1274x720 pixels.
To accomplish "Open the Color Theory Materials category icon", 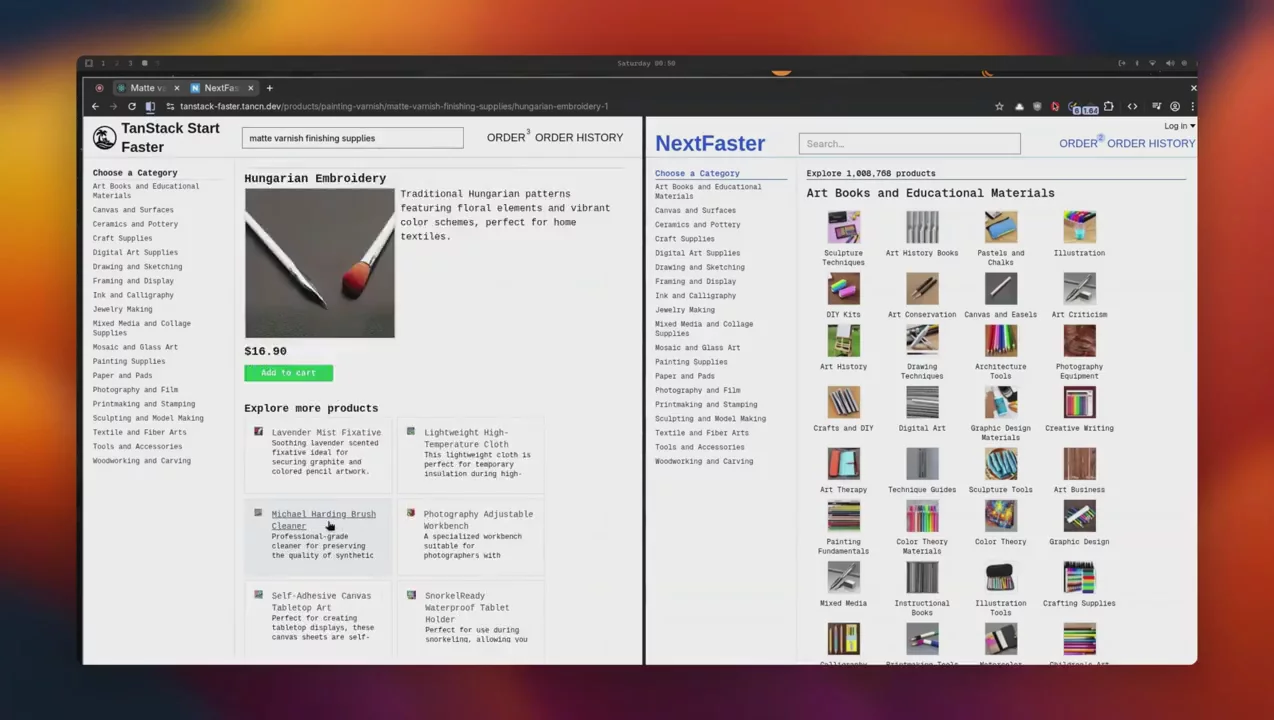I will (x=922, y=516).
